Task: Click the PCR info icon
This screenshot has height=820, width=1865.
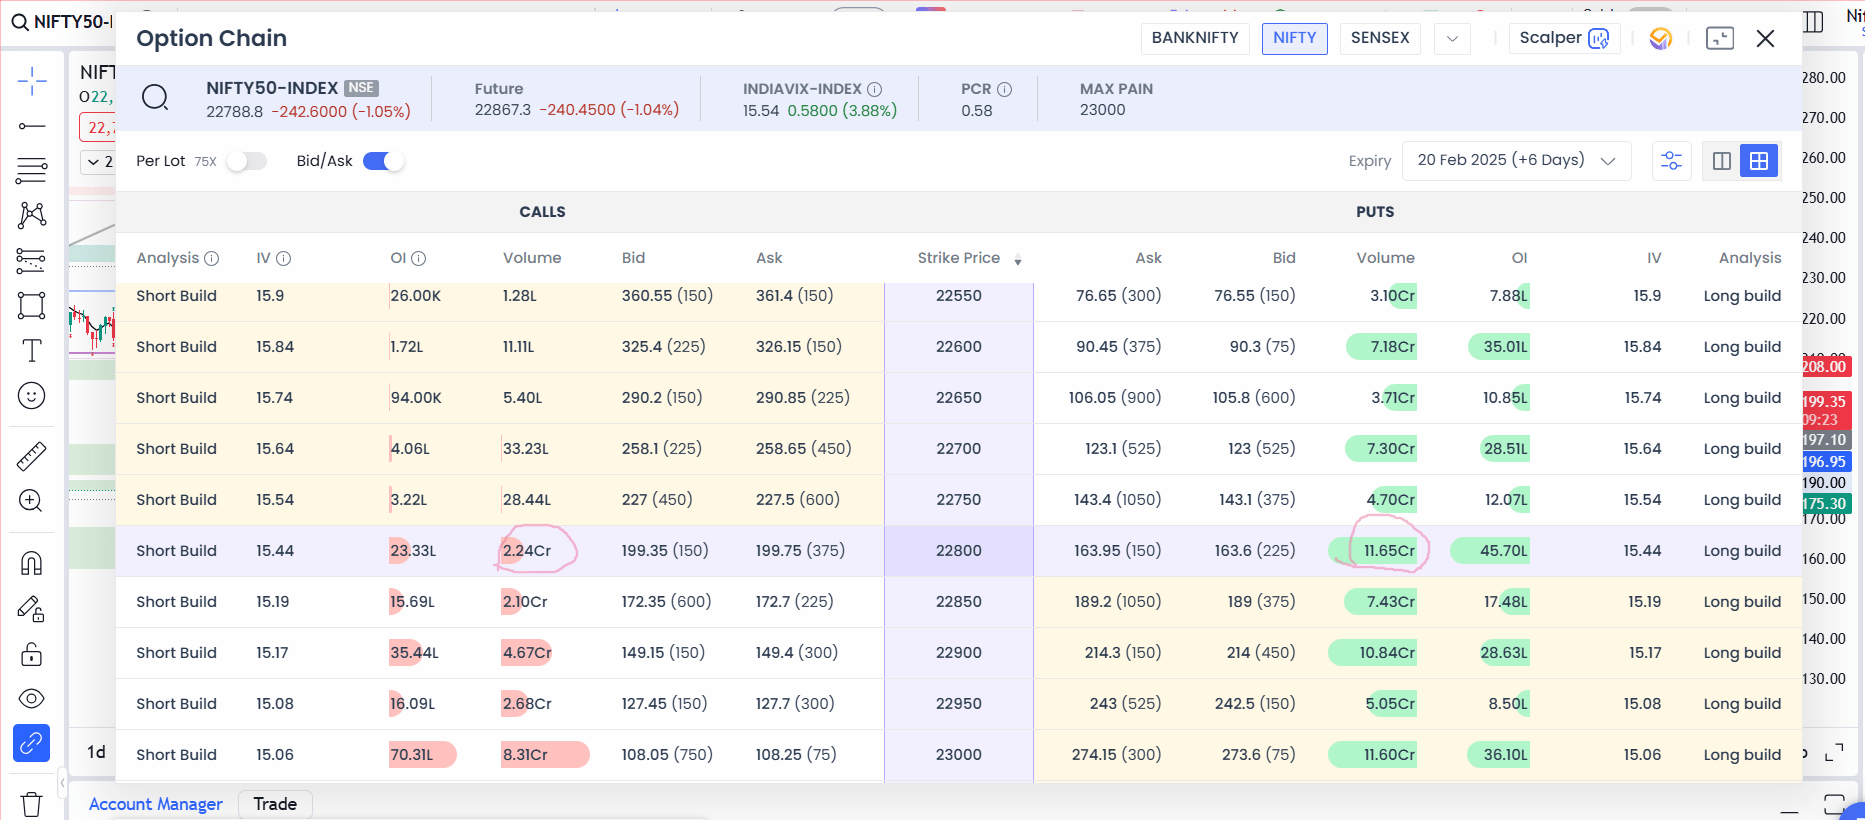Action: [x=1005, y=89]
